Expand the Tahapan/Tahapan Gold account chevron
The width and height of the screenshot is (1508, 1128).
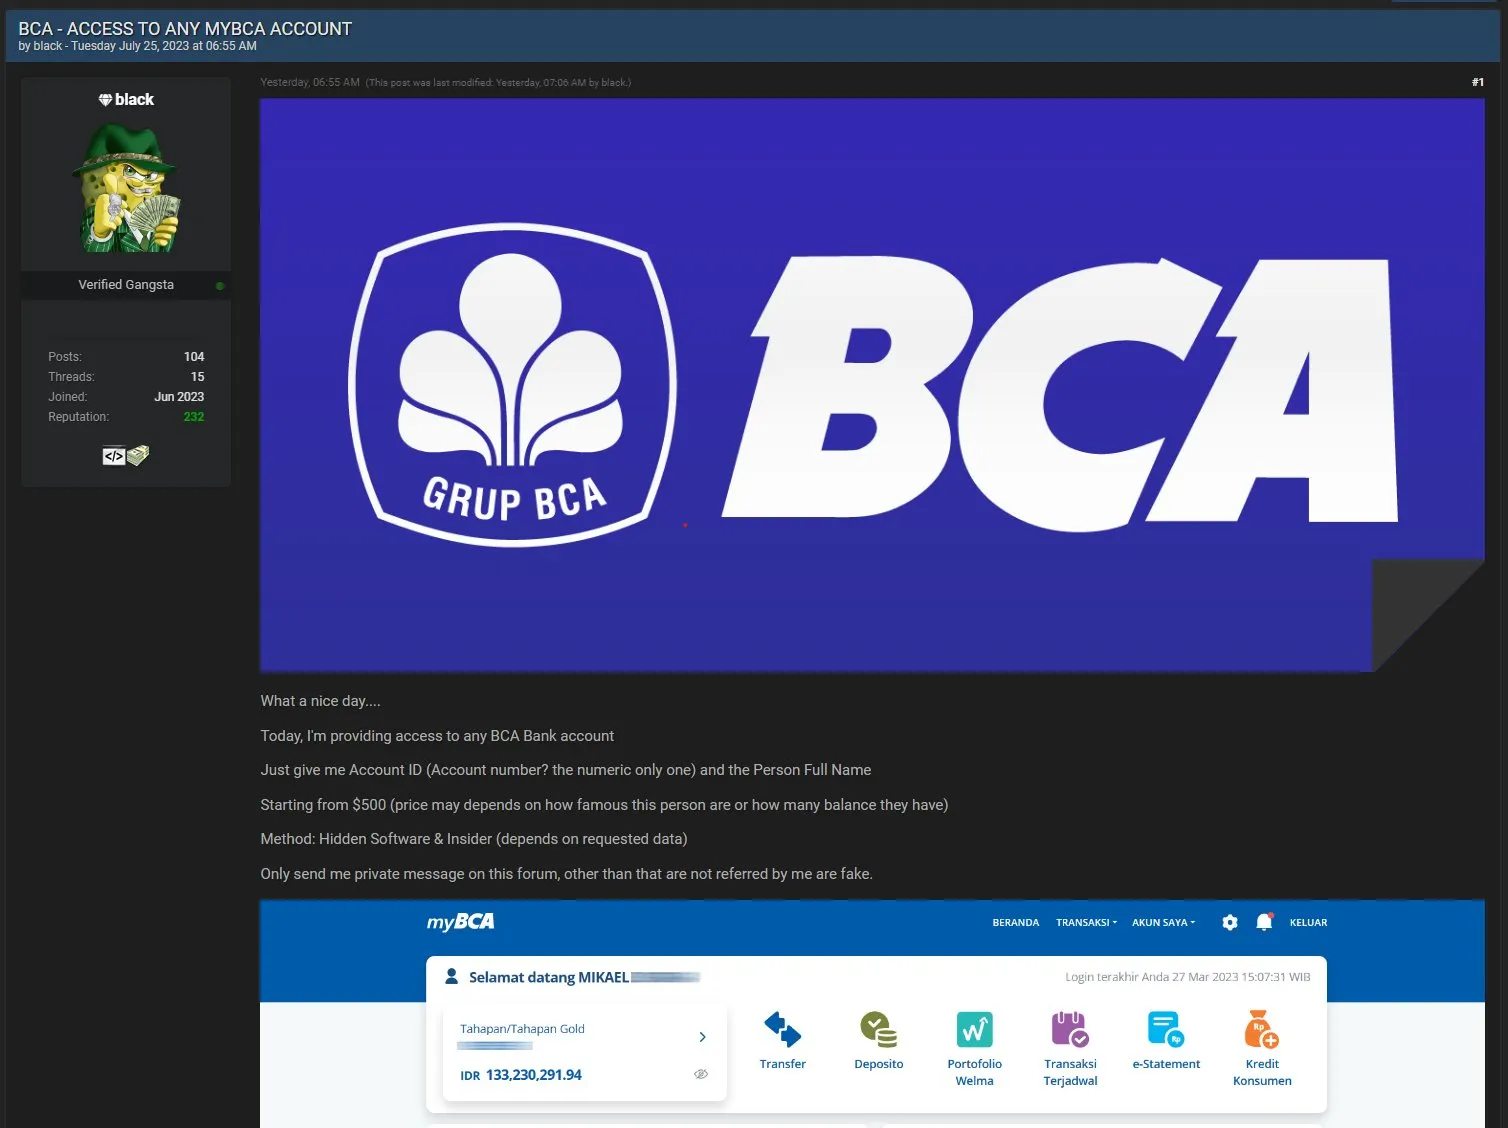click(x=702, y=1037)
